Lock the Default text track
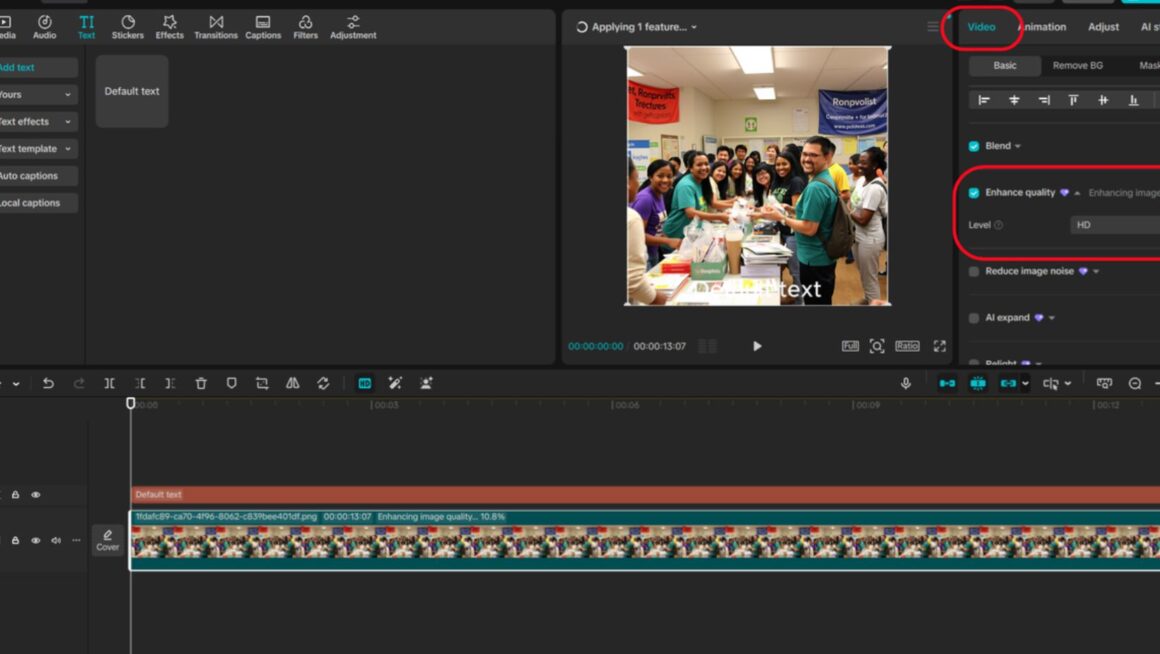Viewport: 1160px width, 654px height. tap(15, 494)
